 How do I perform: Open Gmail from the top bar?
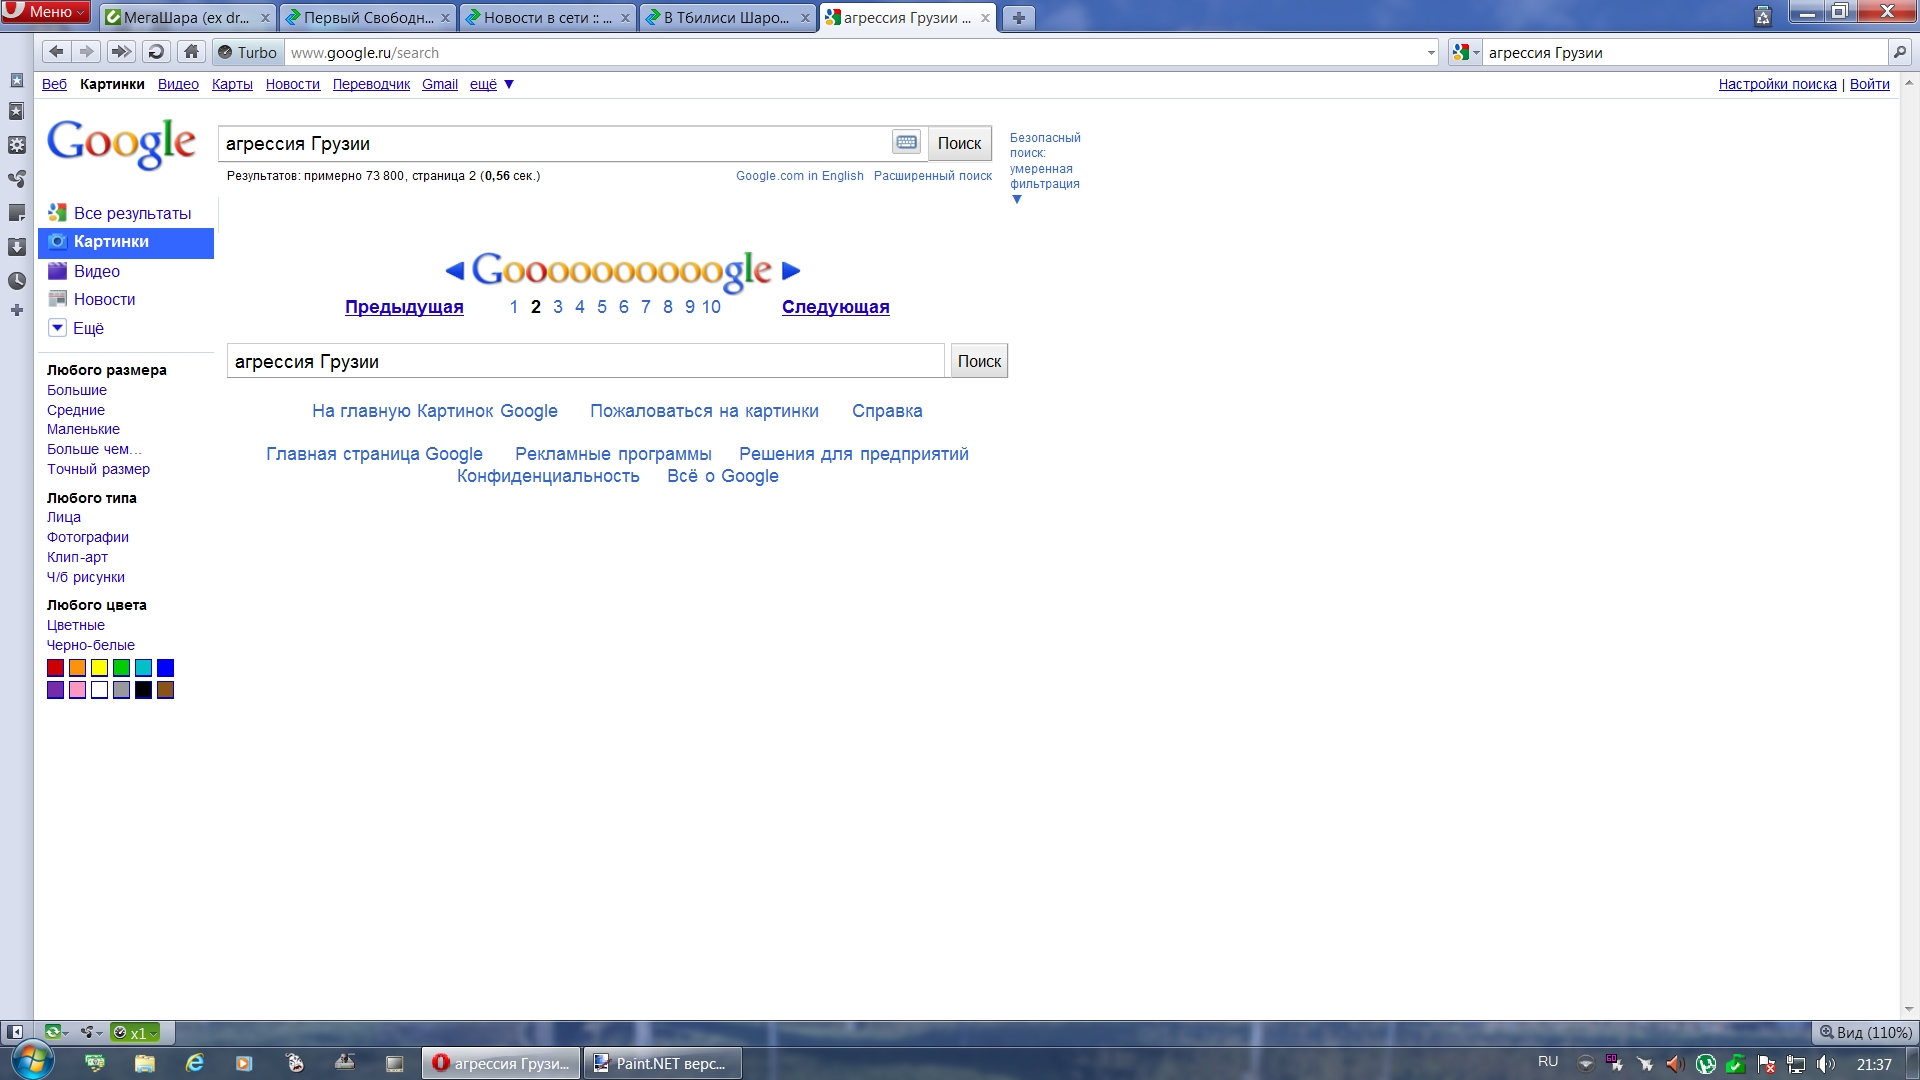click(440, 84)
